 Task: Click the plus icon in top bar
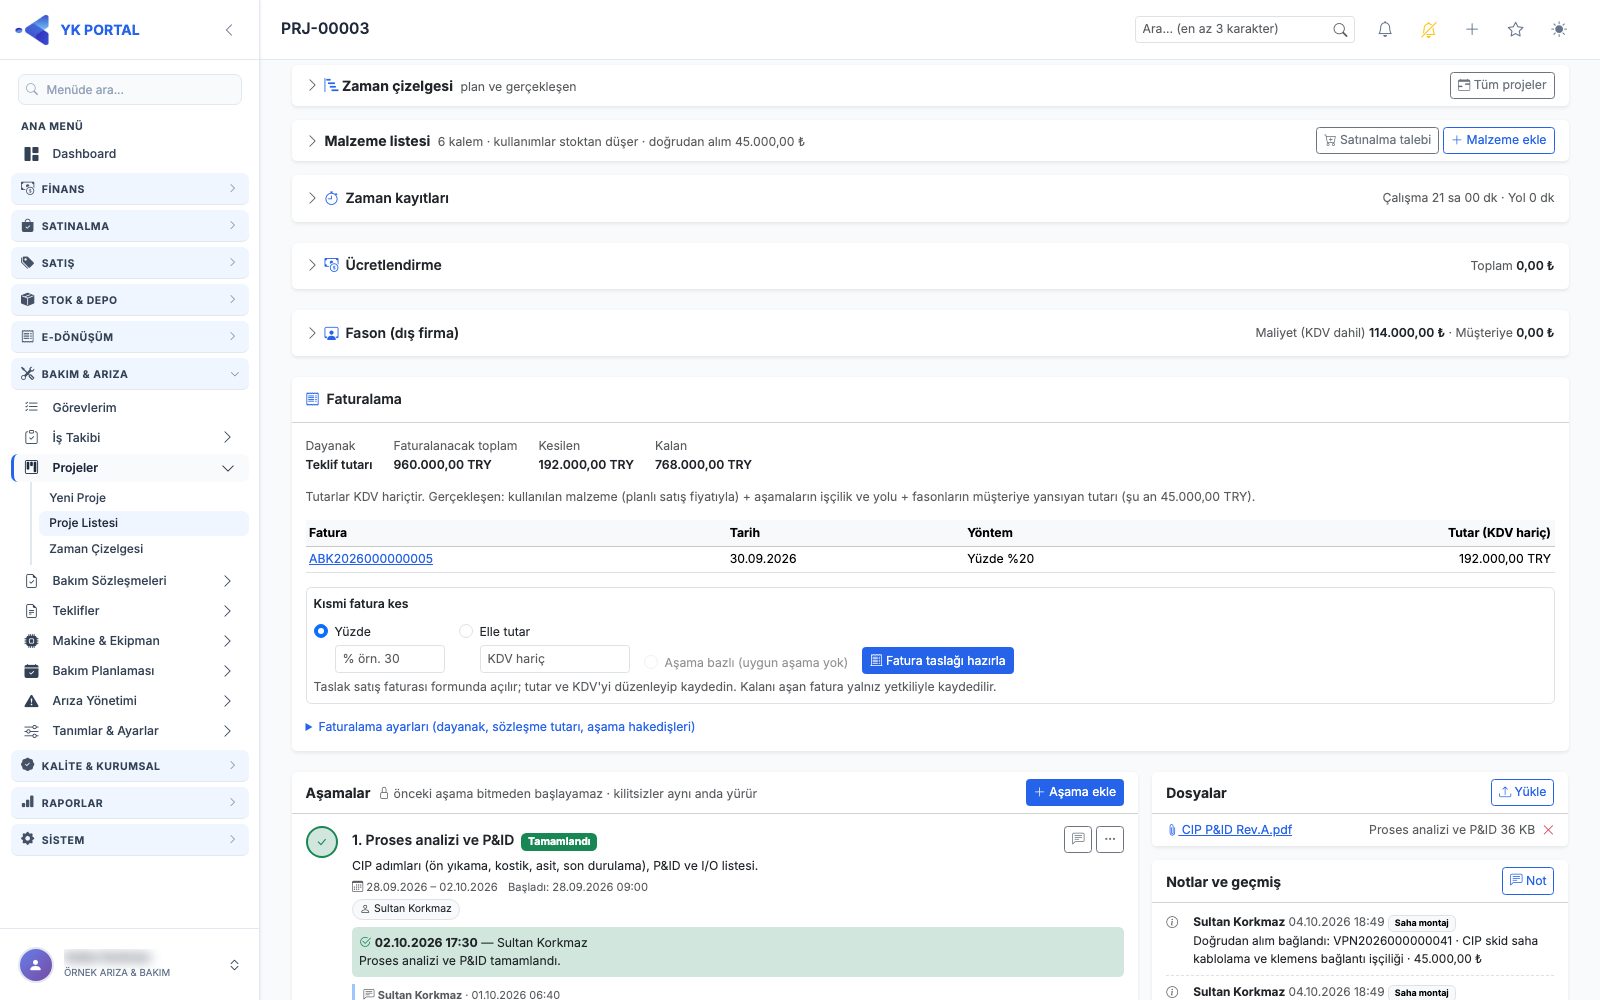point(1472,30)
